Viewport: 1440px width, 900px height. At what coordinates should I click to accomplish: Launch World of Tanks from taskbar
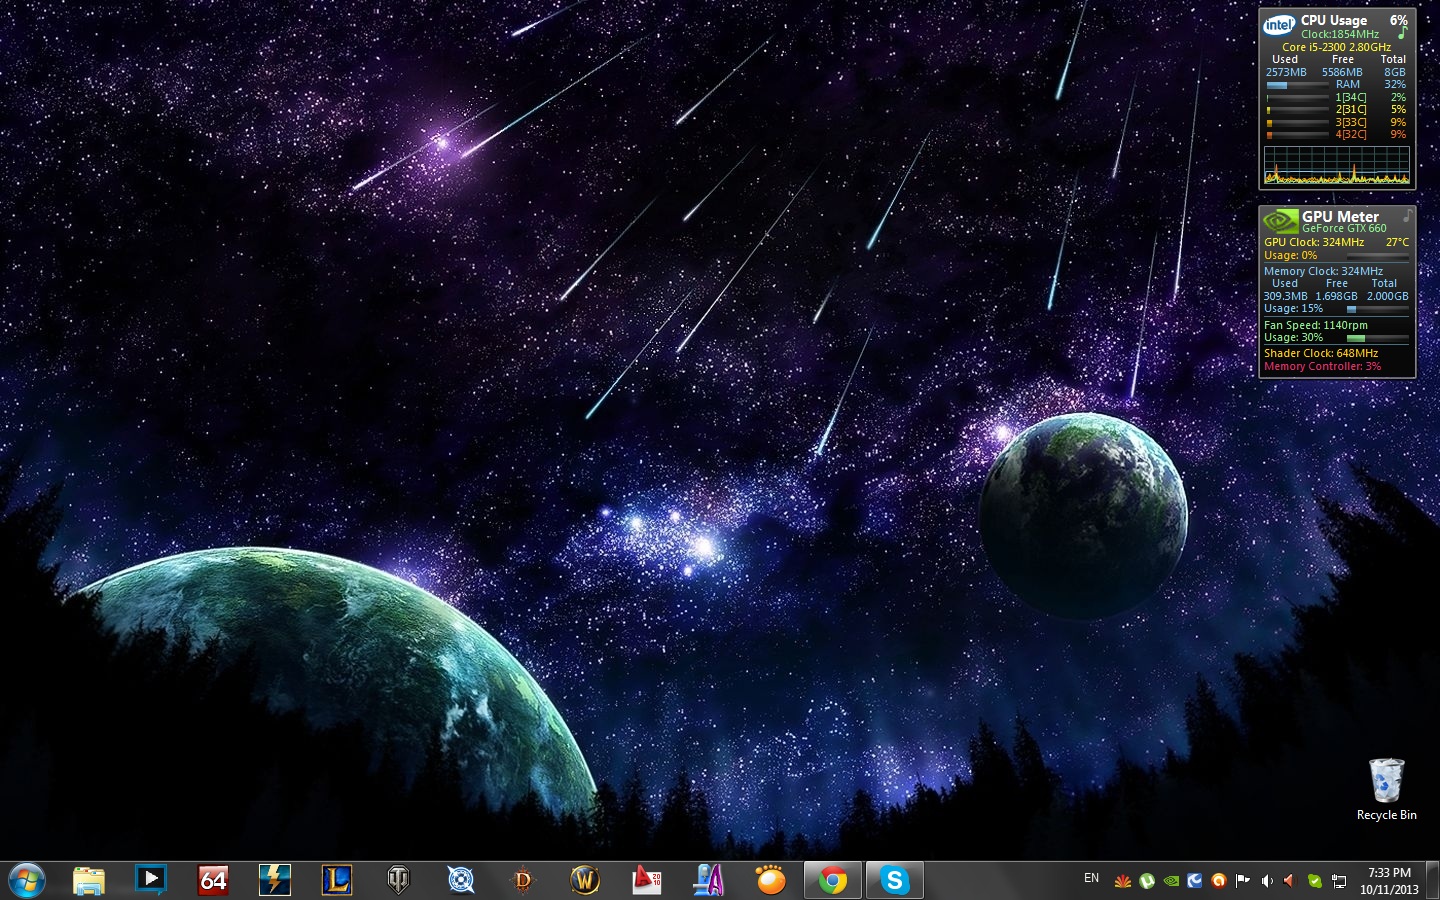click(x=399, y=881)
